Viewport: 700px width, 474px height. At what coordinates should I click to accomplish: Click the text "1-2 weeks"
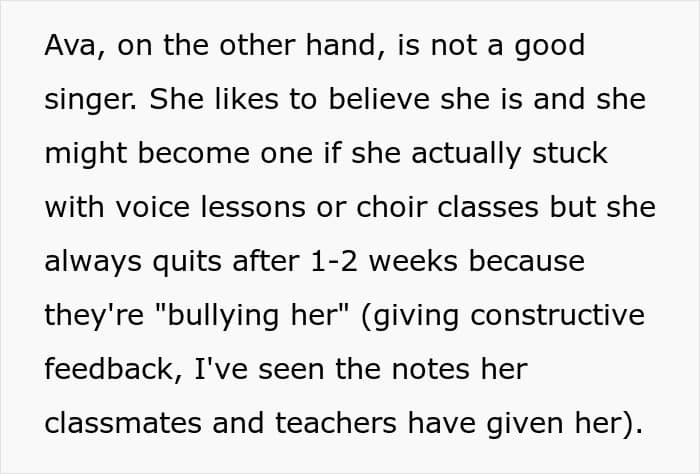pyautogui.click(x=383, y=262)
